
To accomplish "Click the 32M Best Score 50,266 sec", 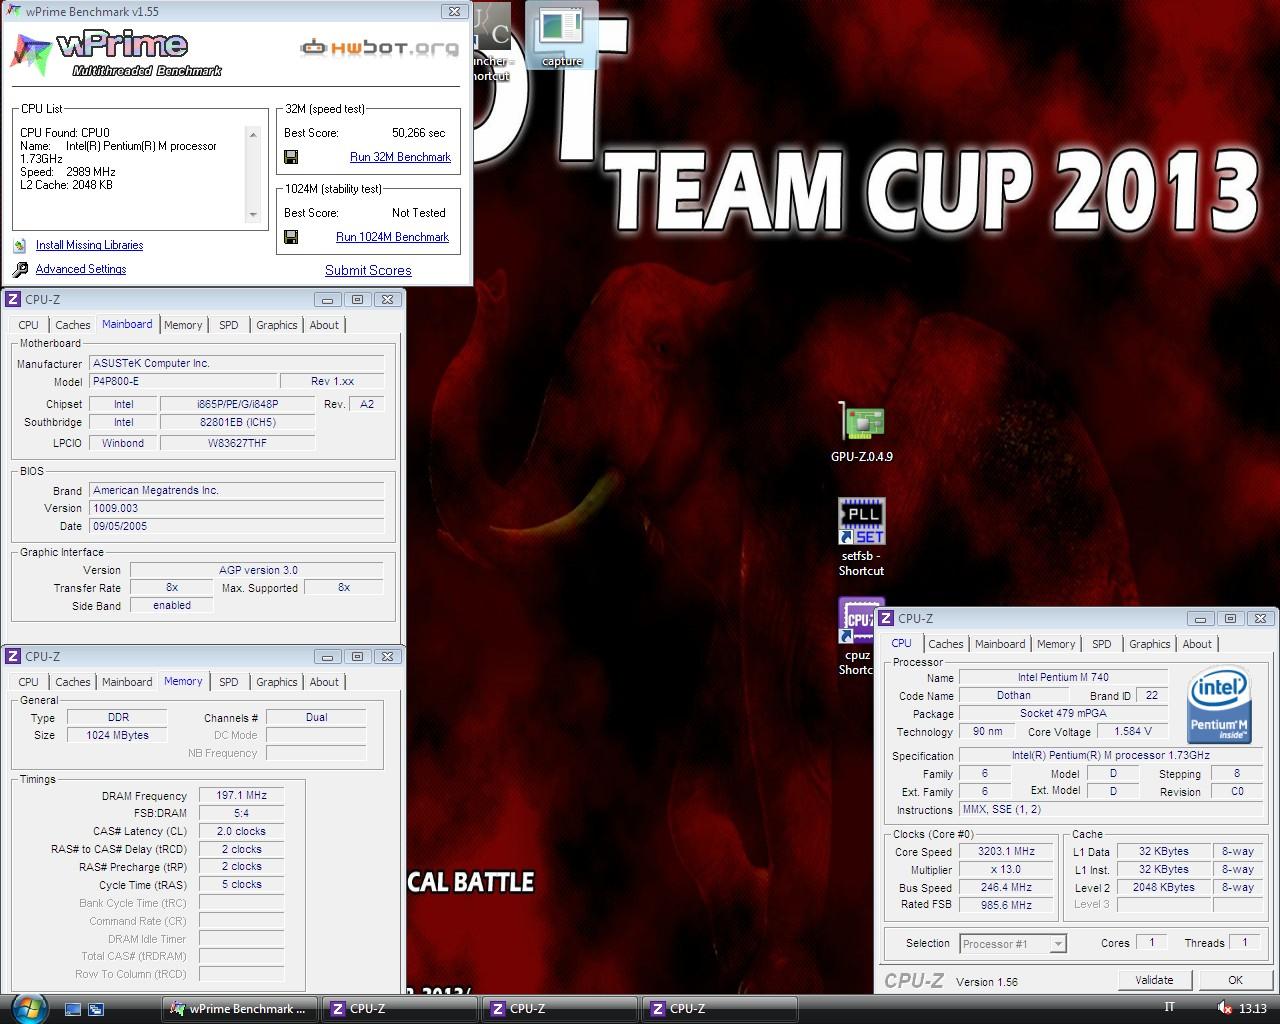I will pyautogui.click(x=418, y=133).
